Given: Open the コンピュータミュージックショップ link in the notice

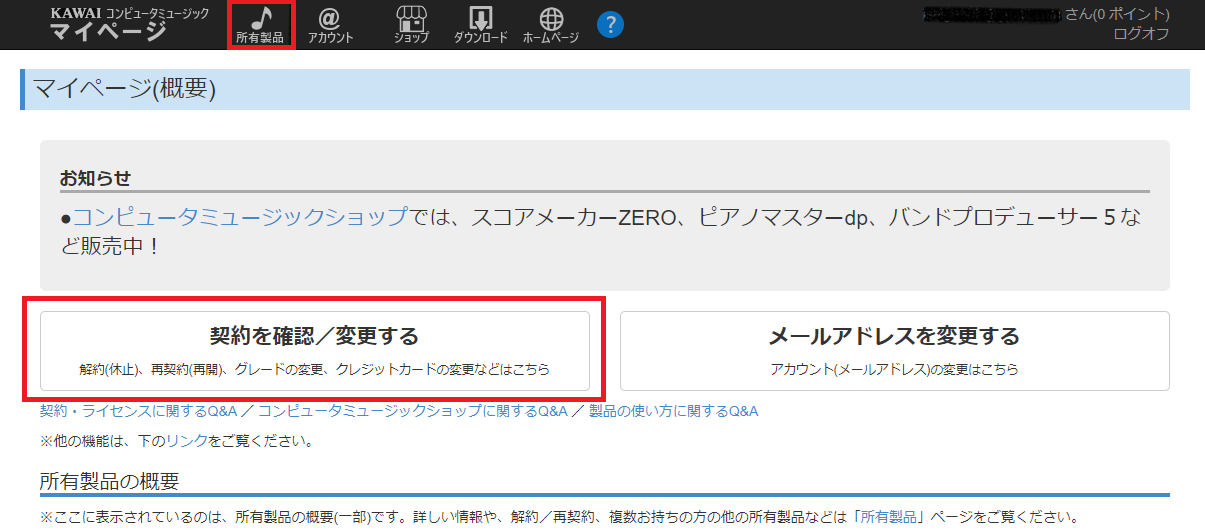Looking at the screenshot, I should [x=240, y=217].
